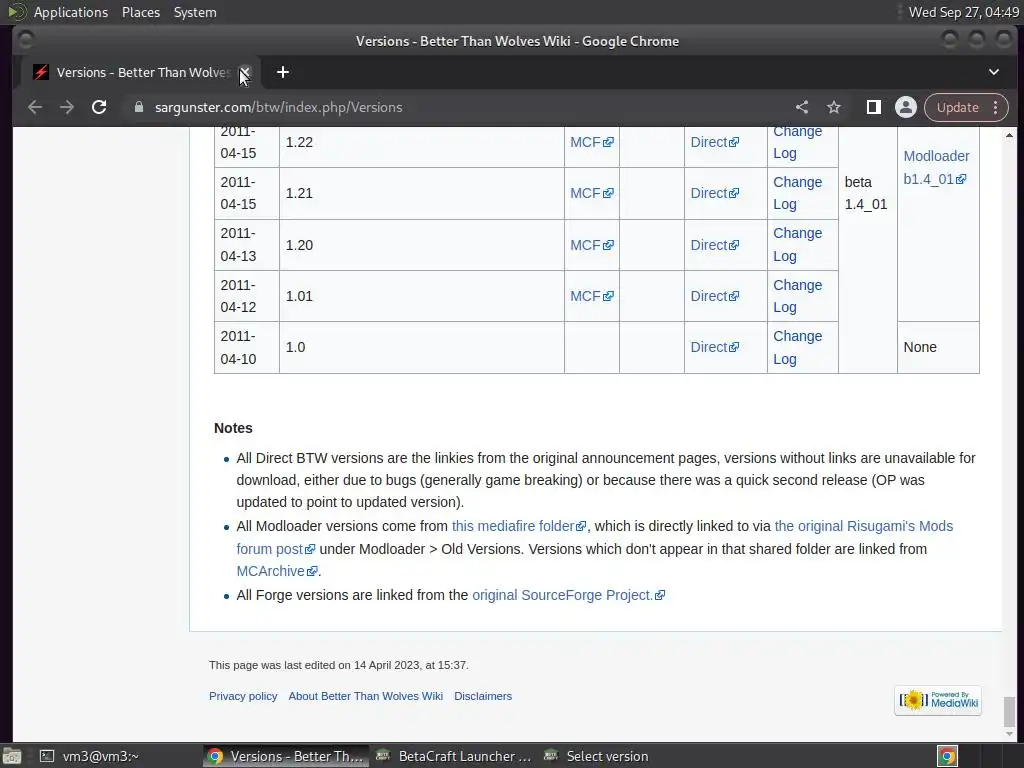Viewport: 1024px width, 768px height.
Task: Bookmark this page with the star
Action: [x=834, y=107]
